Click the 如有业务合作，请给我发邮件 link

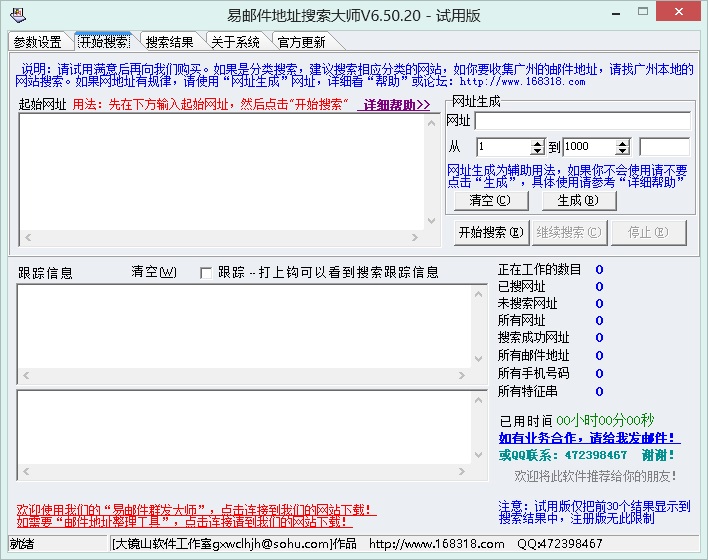click(x=589, y=438)
